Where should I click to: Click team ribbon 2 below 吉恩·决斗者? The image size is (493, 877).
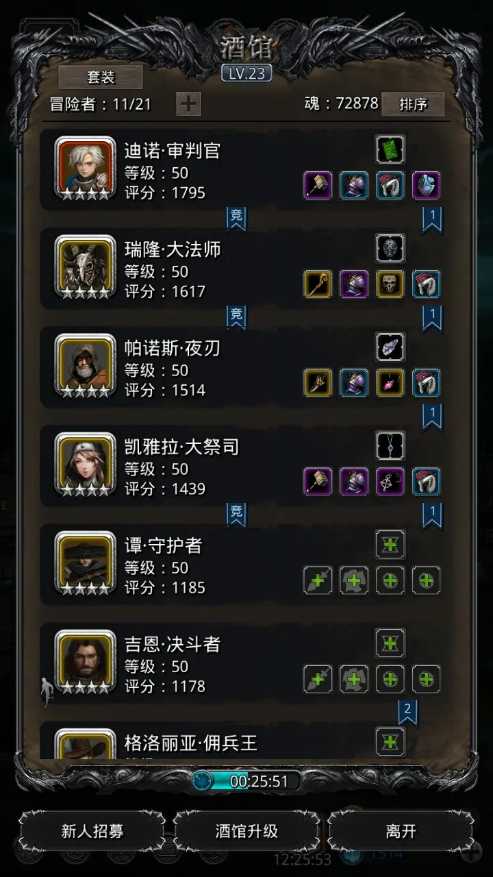[407, 712]
